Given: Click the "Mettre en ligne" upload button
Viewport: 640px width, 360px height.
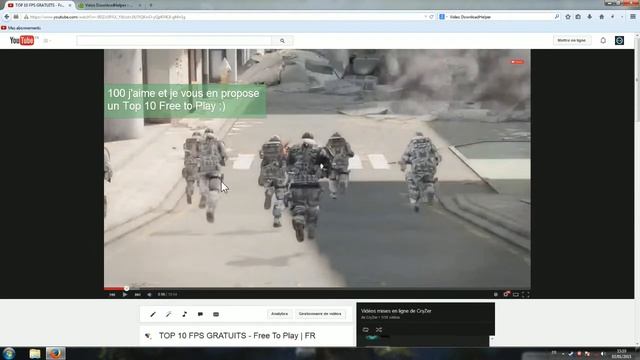Looking at the screenshot, I should tap(571, 40).
